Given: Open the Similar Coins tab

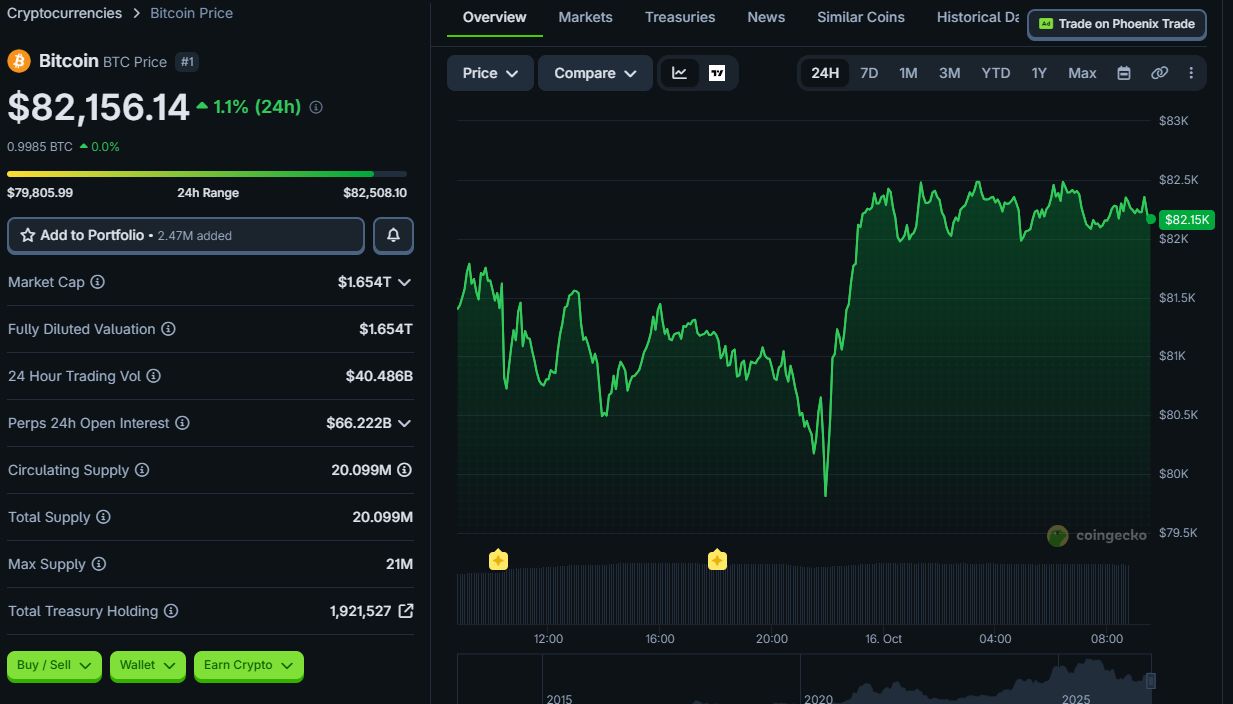Looking at the screenshot, I should click(861, 17).
